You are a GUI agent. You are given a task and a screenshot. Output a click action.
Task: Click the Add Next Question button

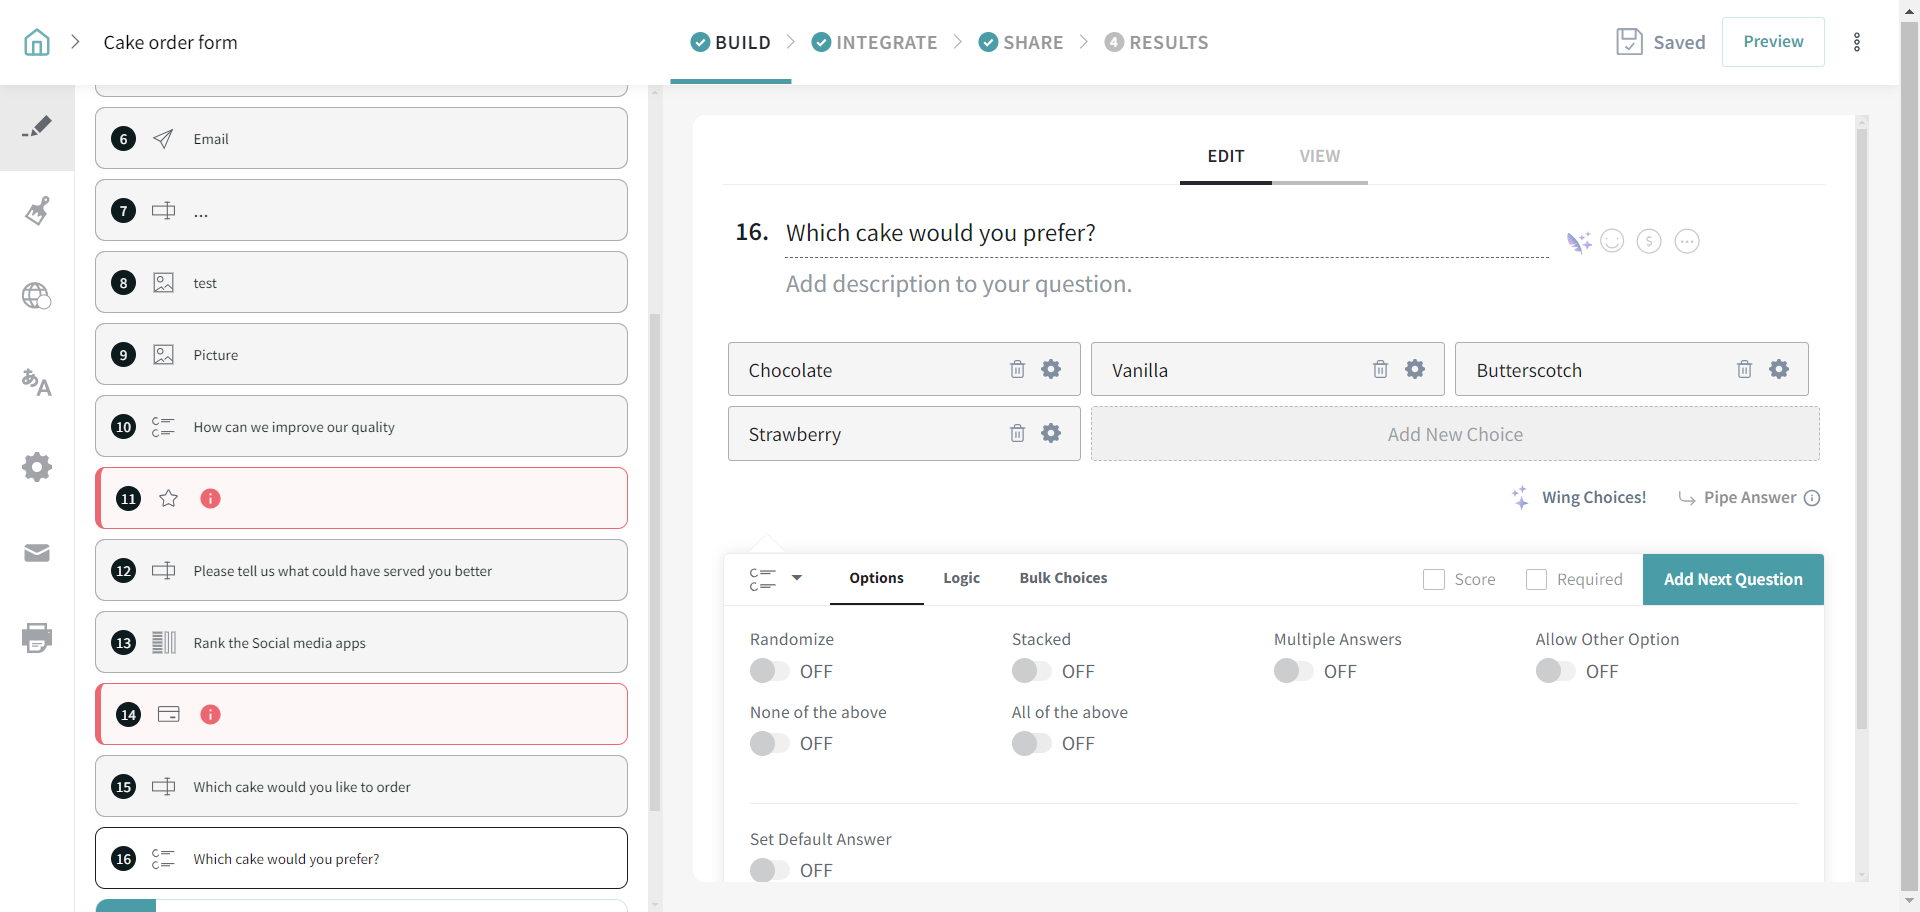[1732, 580]
